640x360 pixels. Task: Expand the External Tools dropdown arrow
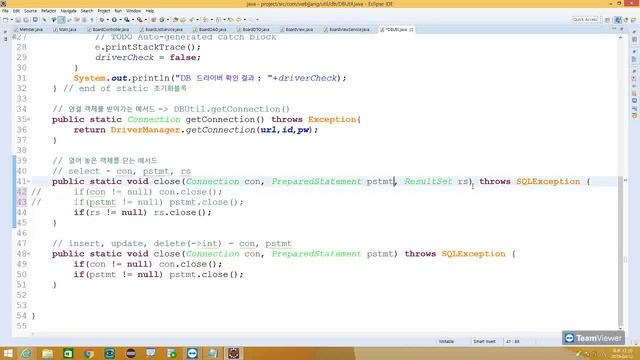(x=146, y=20)
